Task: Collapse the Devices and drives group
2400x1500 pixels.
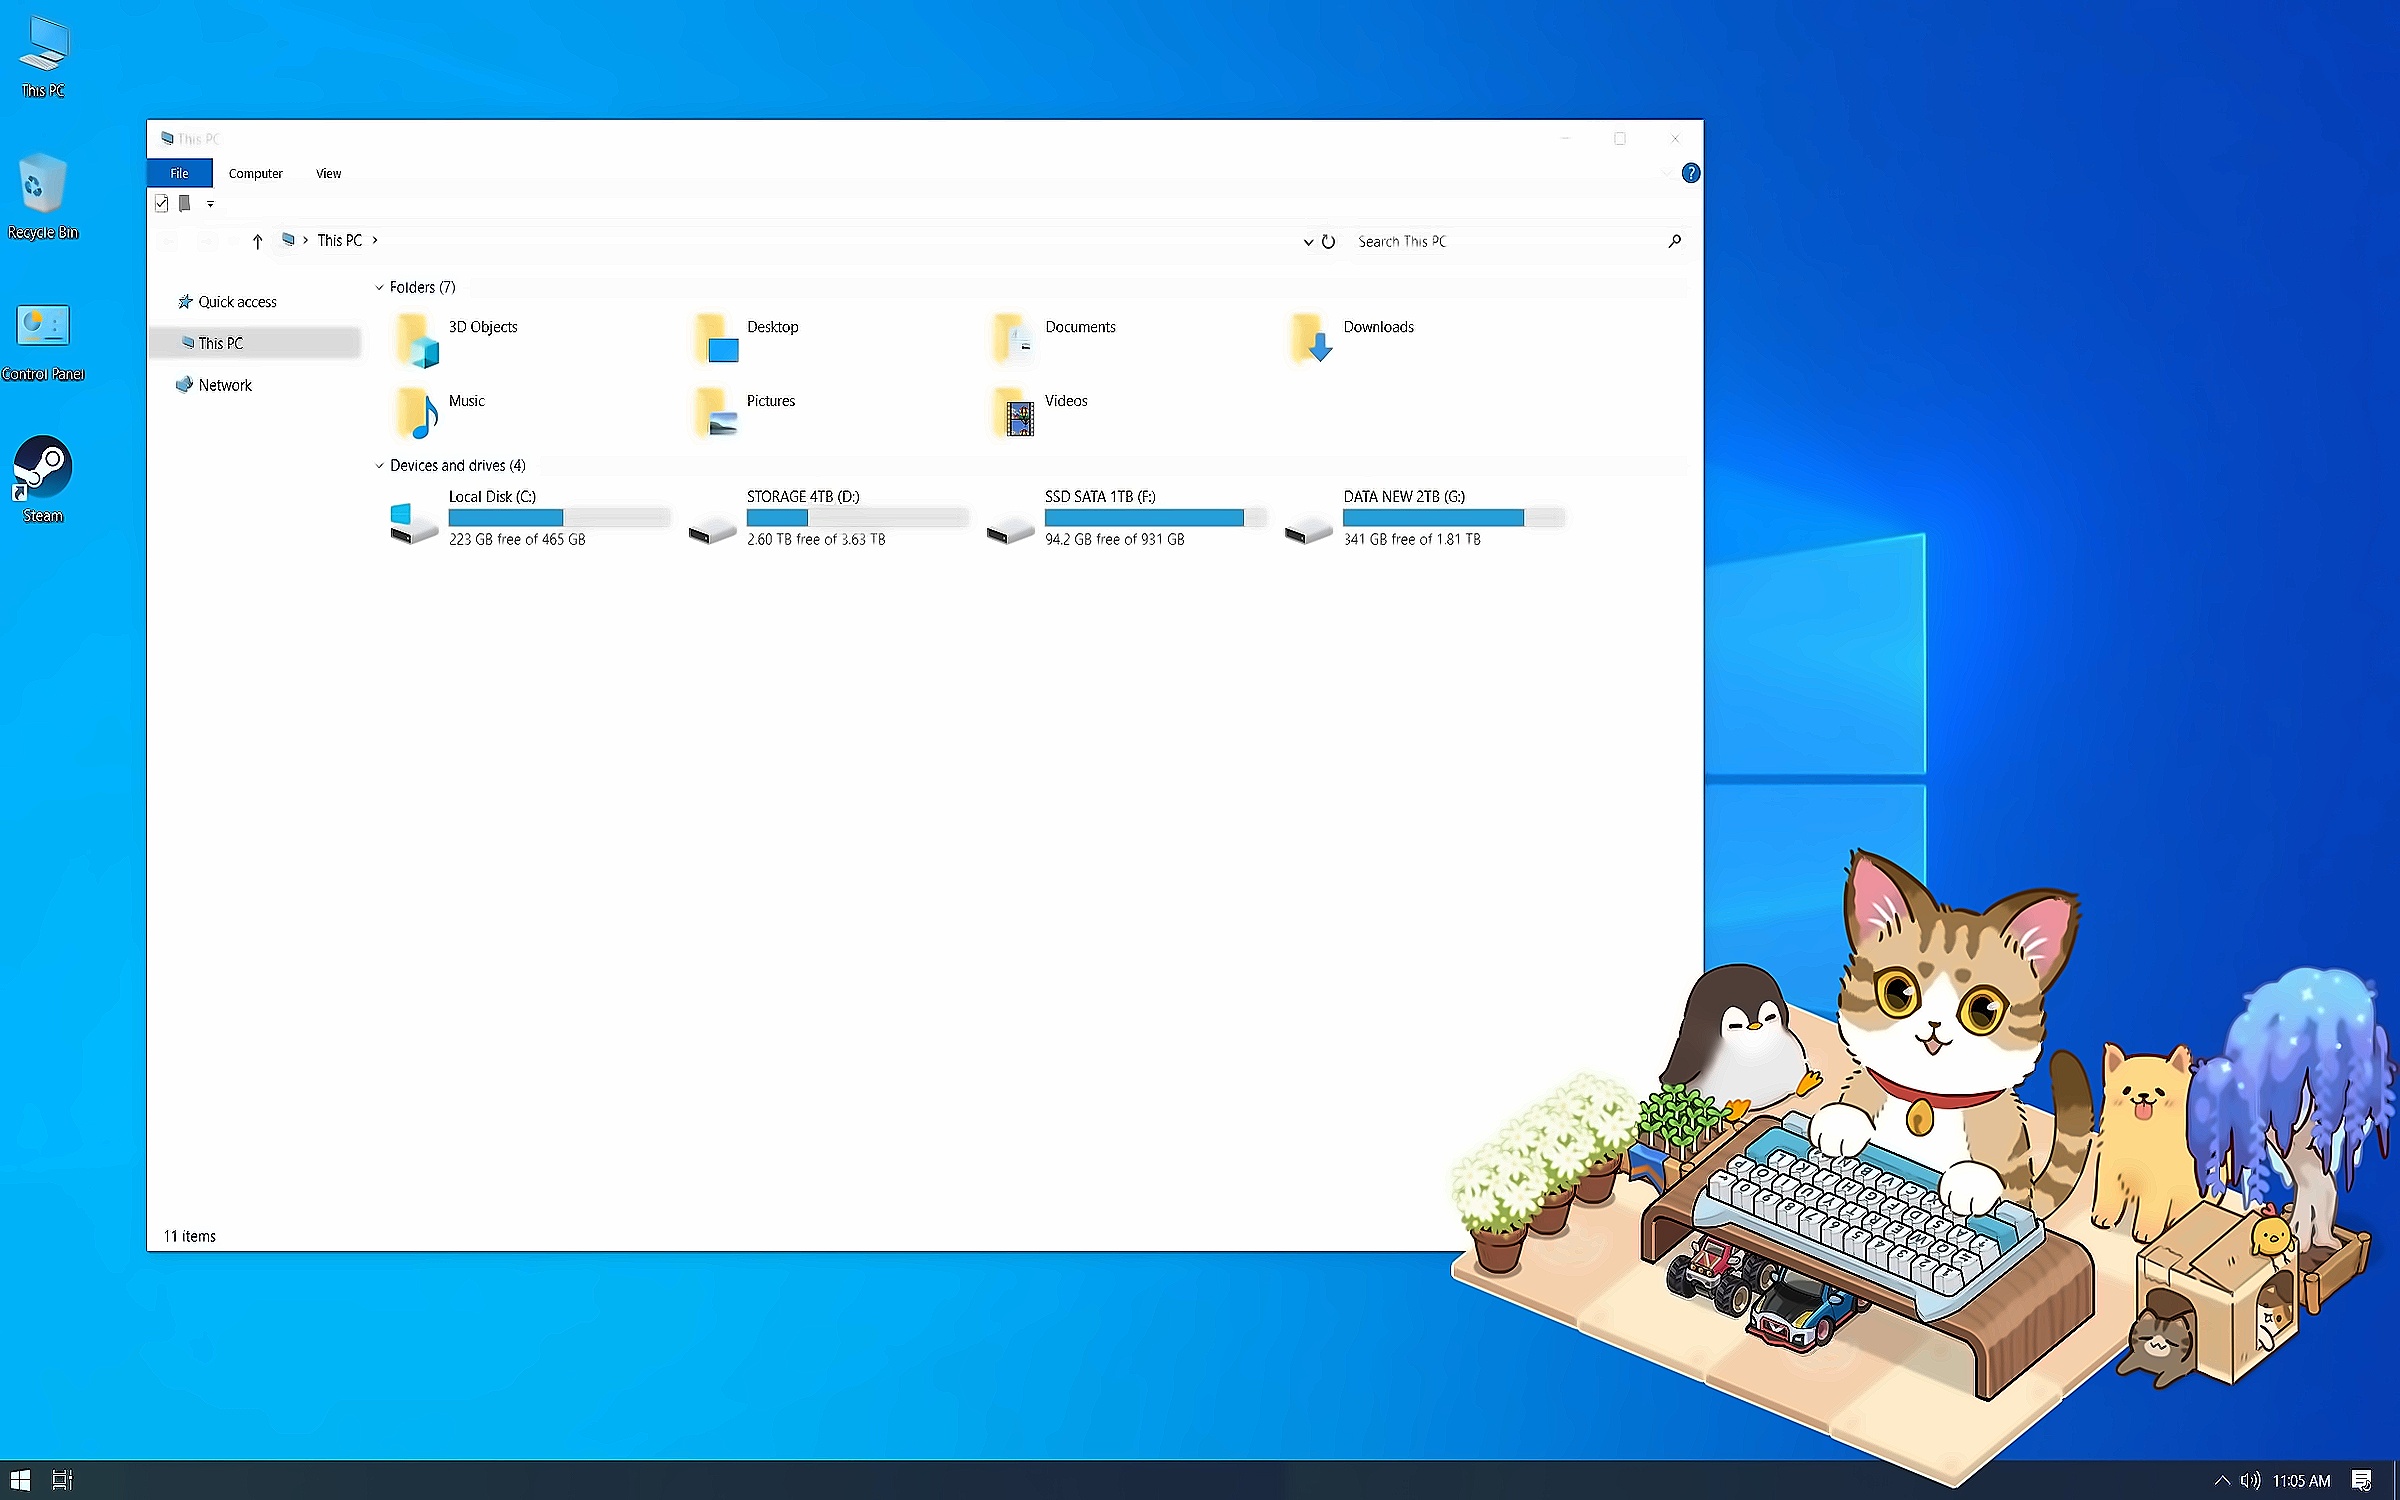Action: click(380, 466)
